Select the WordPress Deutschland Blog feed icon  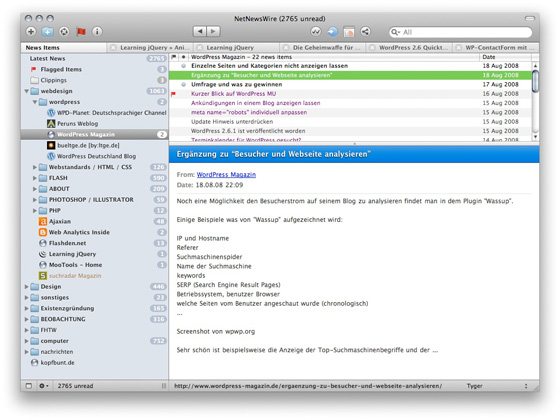[51, 156]
